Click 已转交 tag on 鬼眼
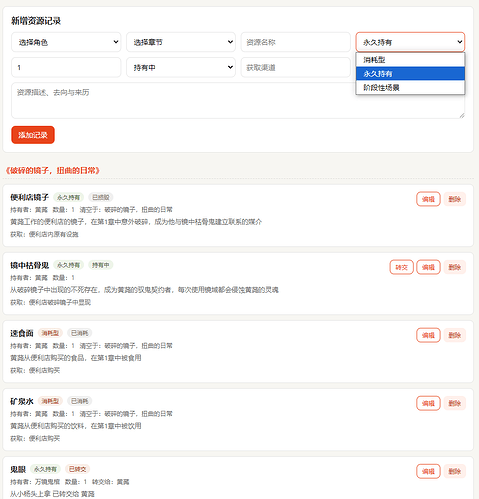The width and height of the screenshot is (479, 499). (x=77, y=469)
